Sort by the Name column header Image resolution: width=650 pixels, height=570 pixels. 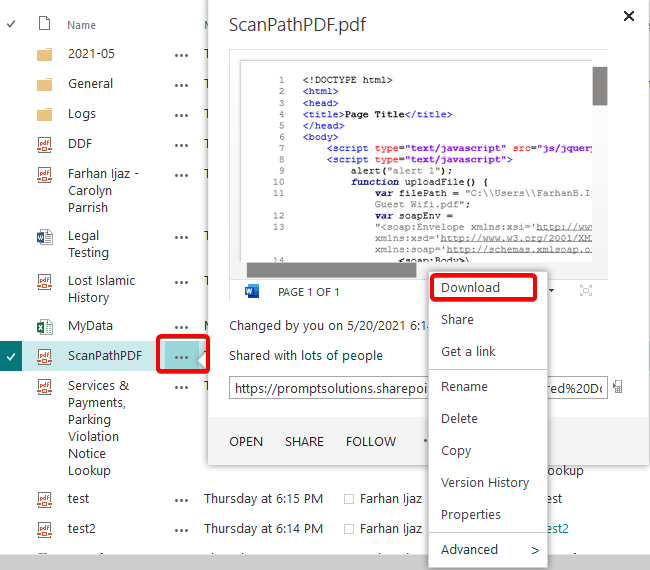click(x=82, y=25)
